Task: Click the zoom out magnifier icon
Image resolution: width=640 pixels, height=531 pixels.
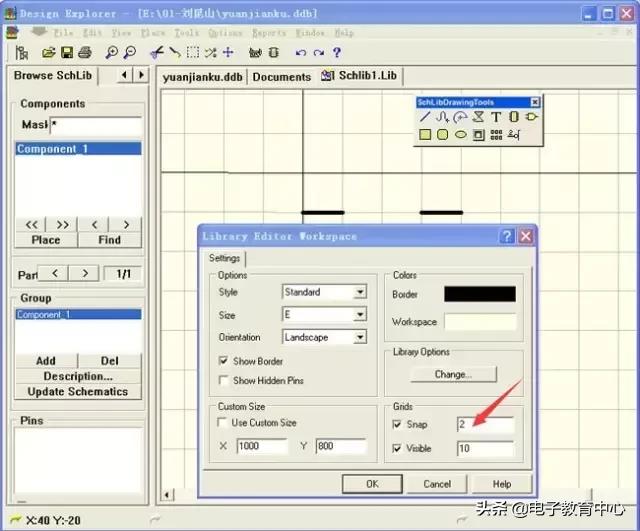Action: click(130, 52)
